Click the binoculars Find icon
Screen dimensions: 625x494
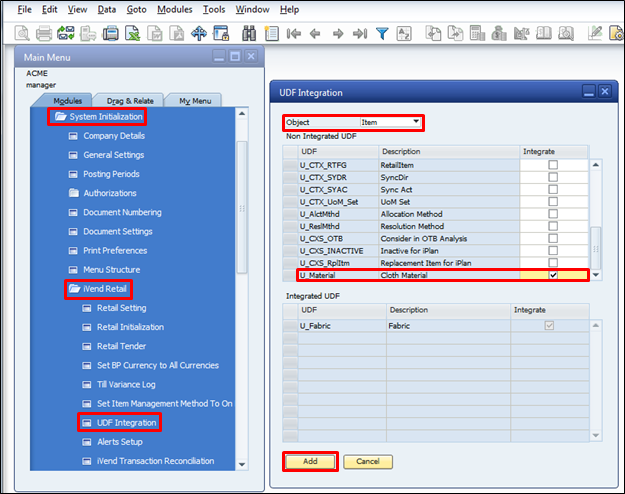point(249,33)
